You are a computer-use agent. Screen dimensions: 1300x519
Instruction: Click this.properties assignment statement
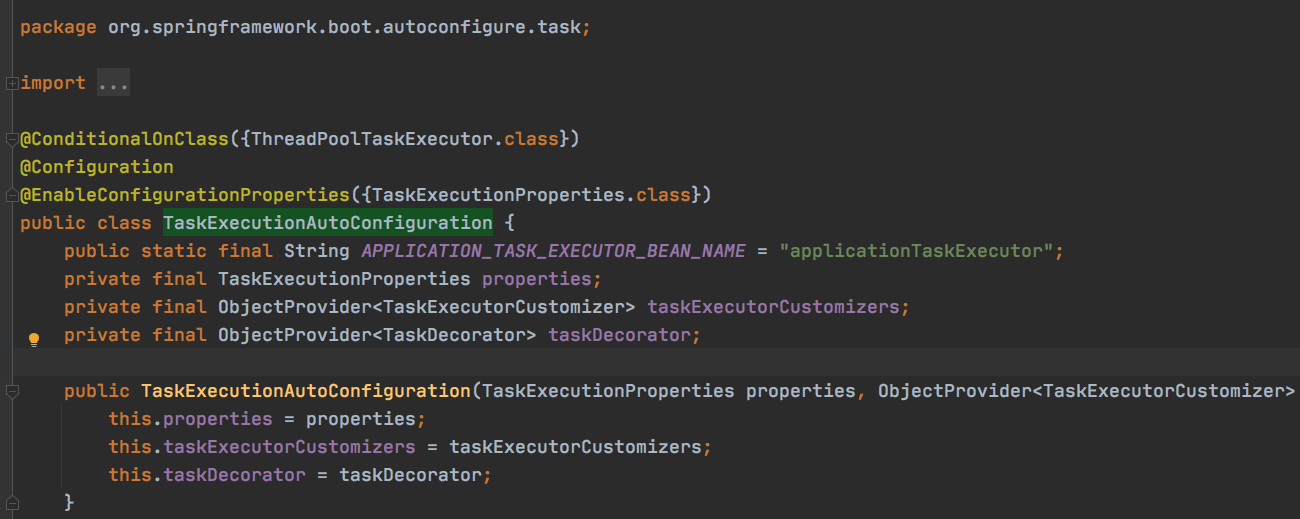267,419
